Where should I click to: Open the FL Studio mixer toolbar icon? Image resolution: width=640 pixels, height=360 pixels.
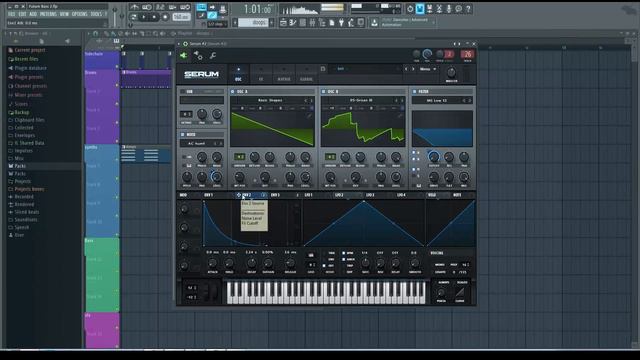[313, 23]
